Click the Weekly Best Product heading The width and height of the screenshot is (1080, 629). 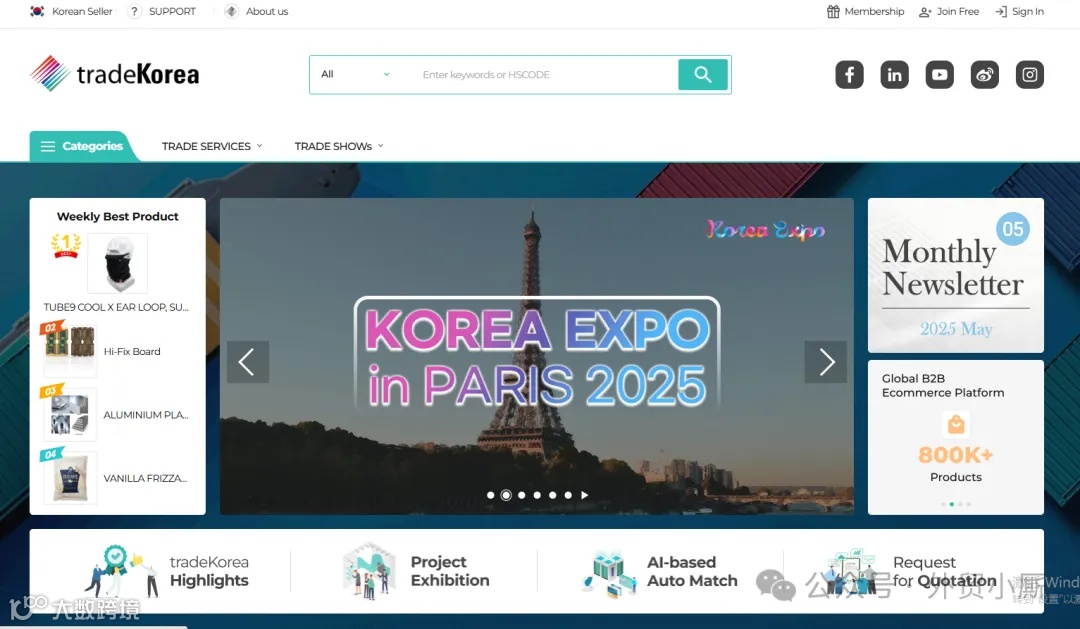coord(118,216)
